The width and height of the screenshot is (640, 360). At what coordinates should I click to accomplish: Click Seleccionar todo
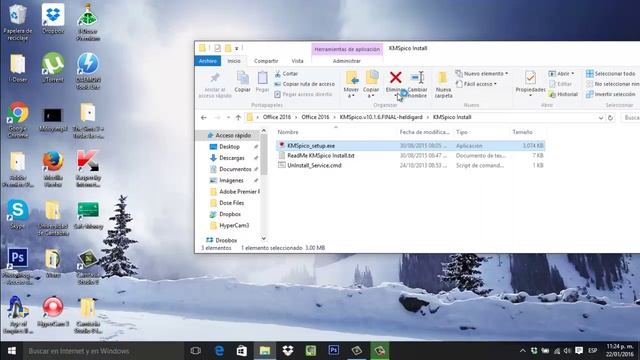(611, 74)
